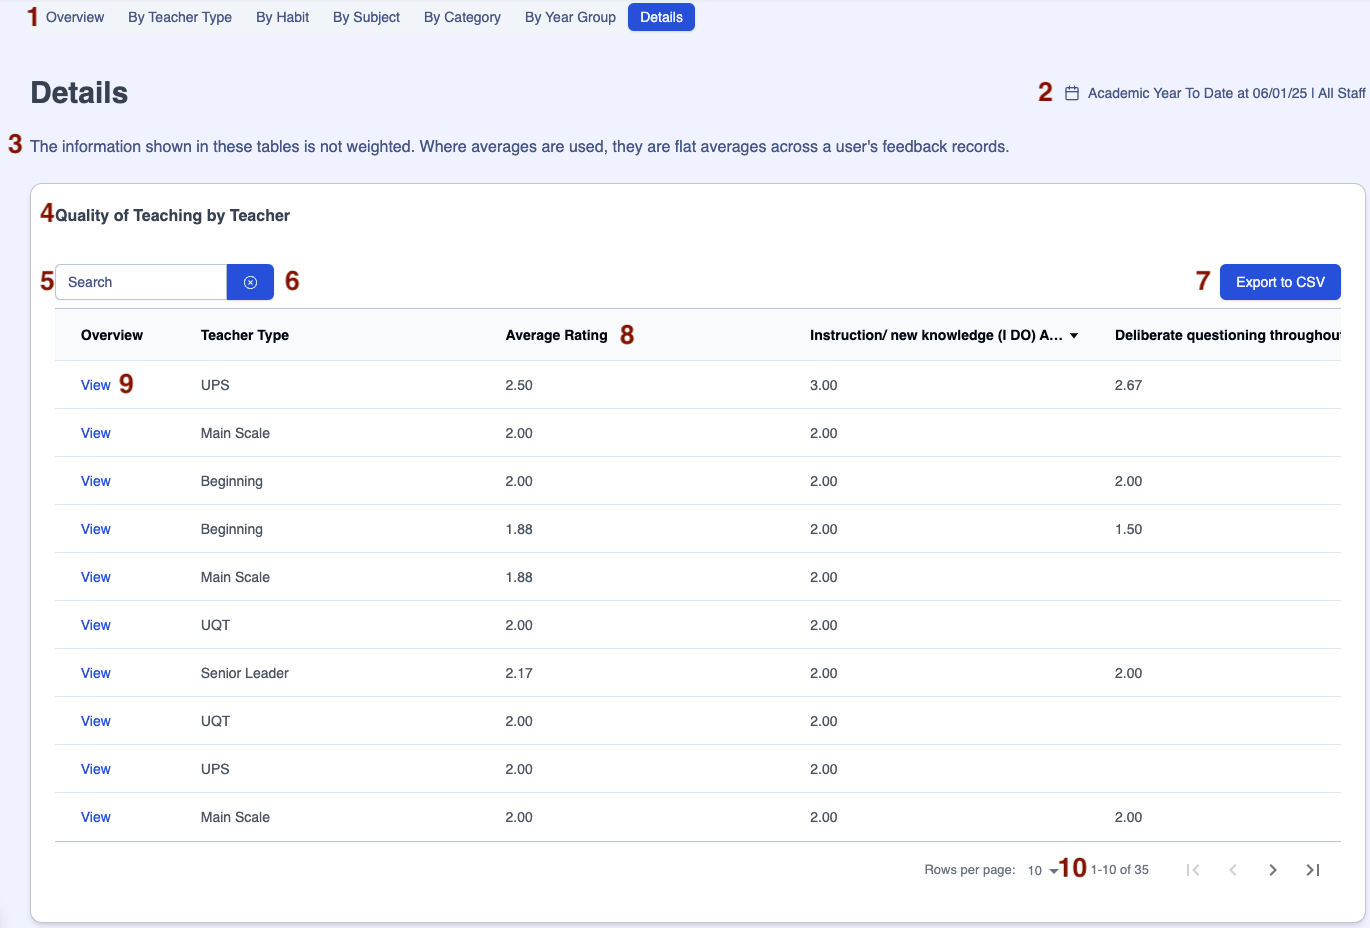
Task: Go to the next page of results
Action: pos(1273,870)
